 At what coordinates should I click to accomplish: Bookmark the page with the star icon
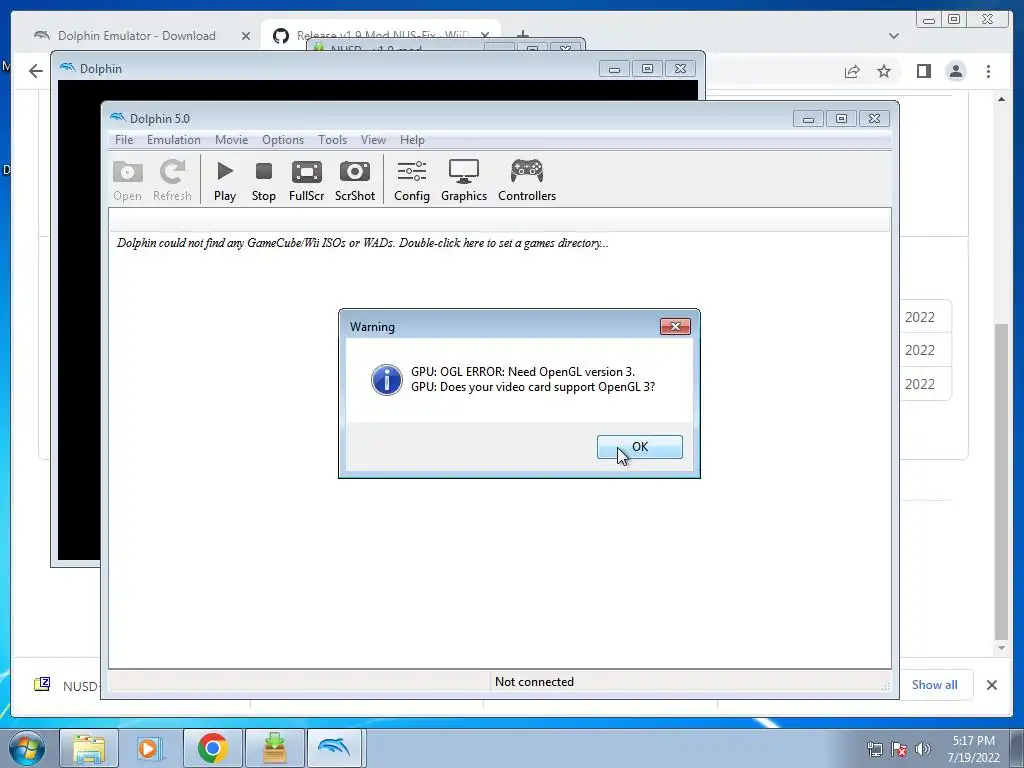click(x=884, y=71)
